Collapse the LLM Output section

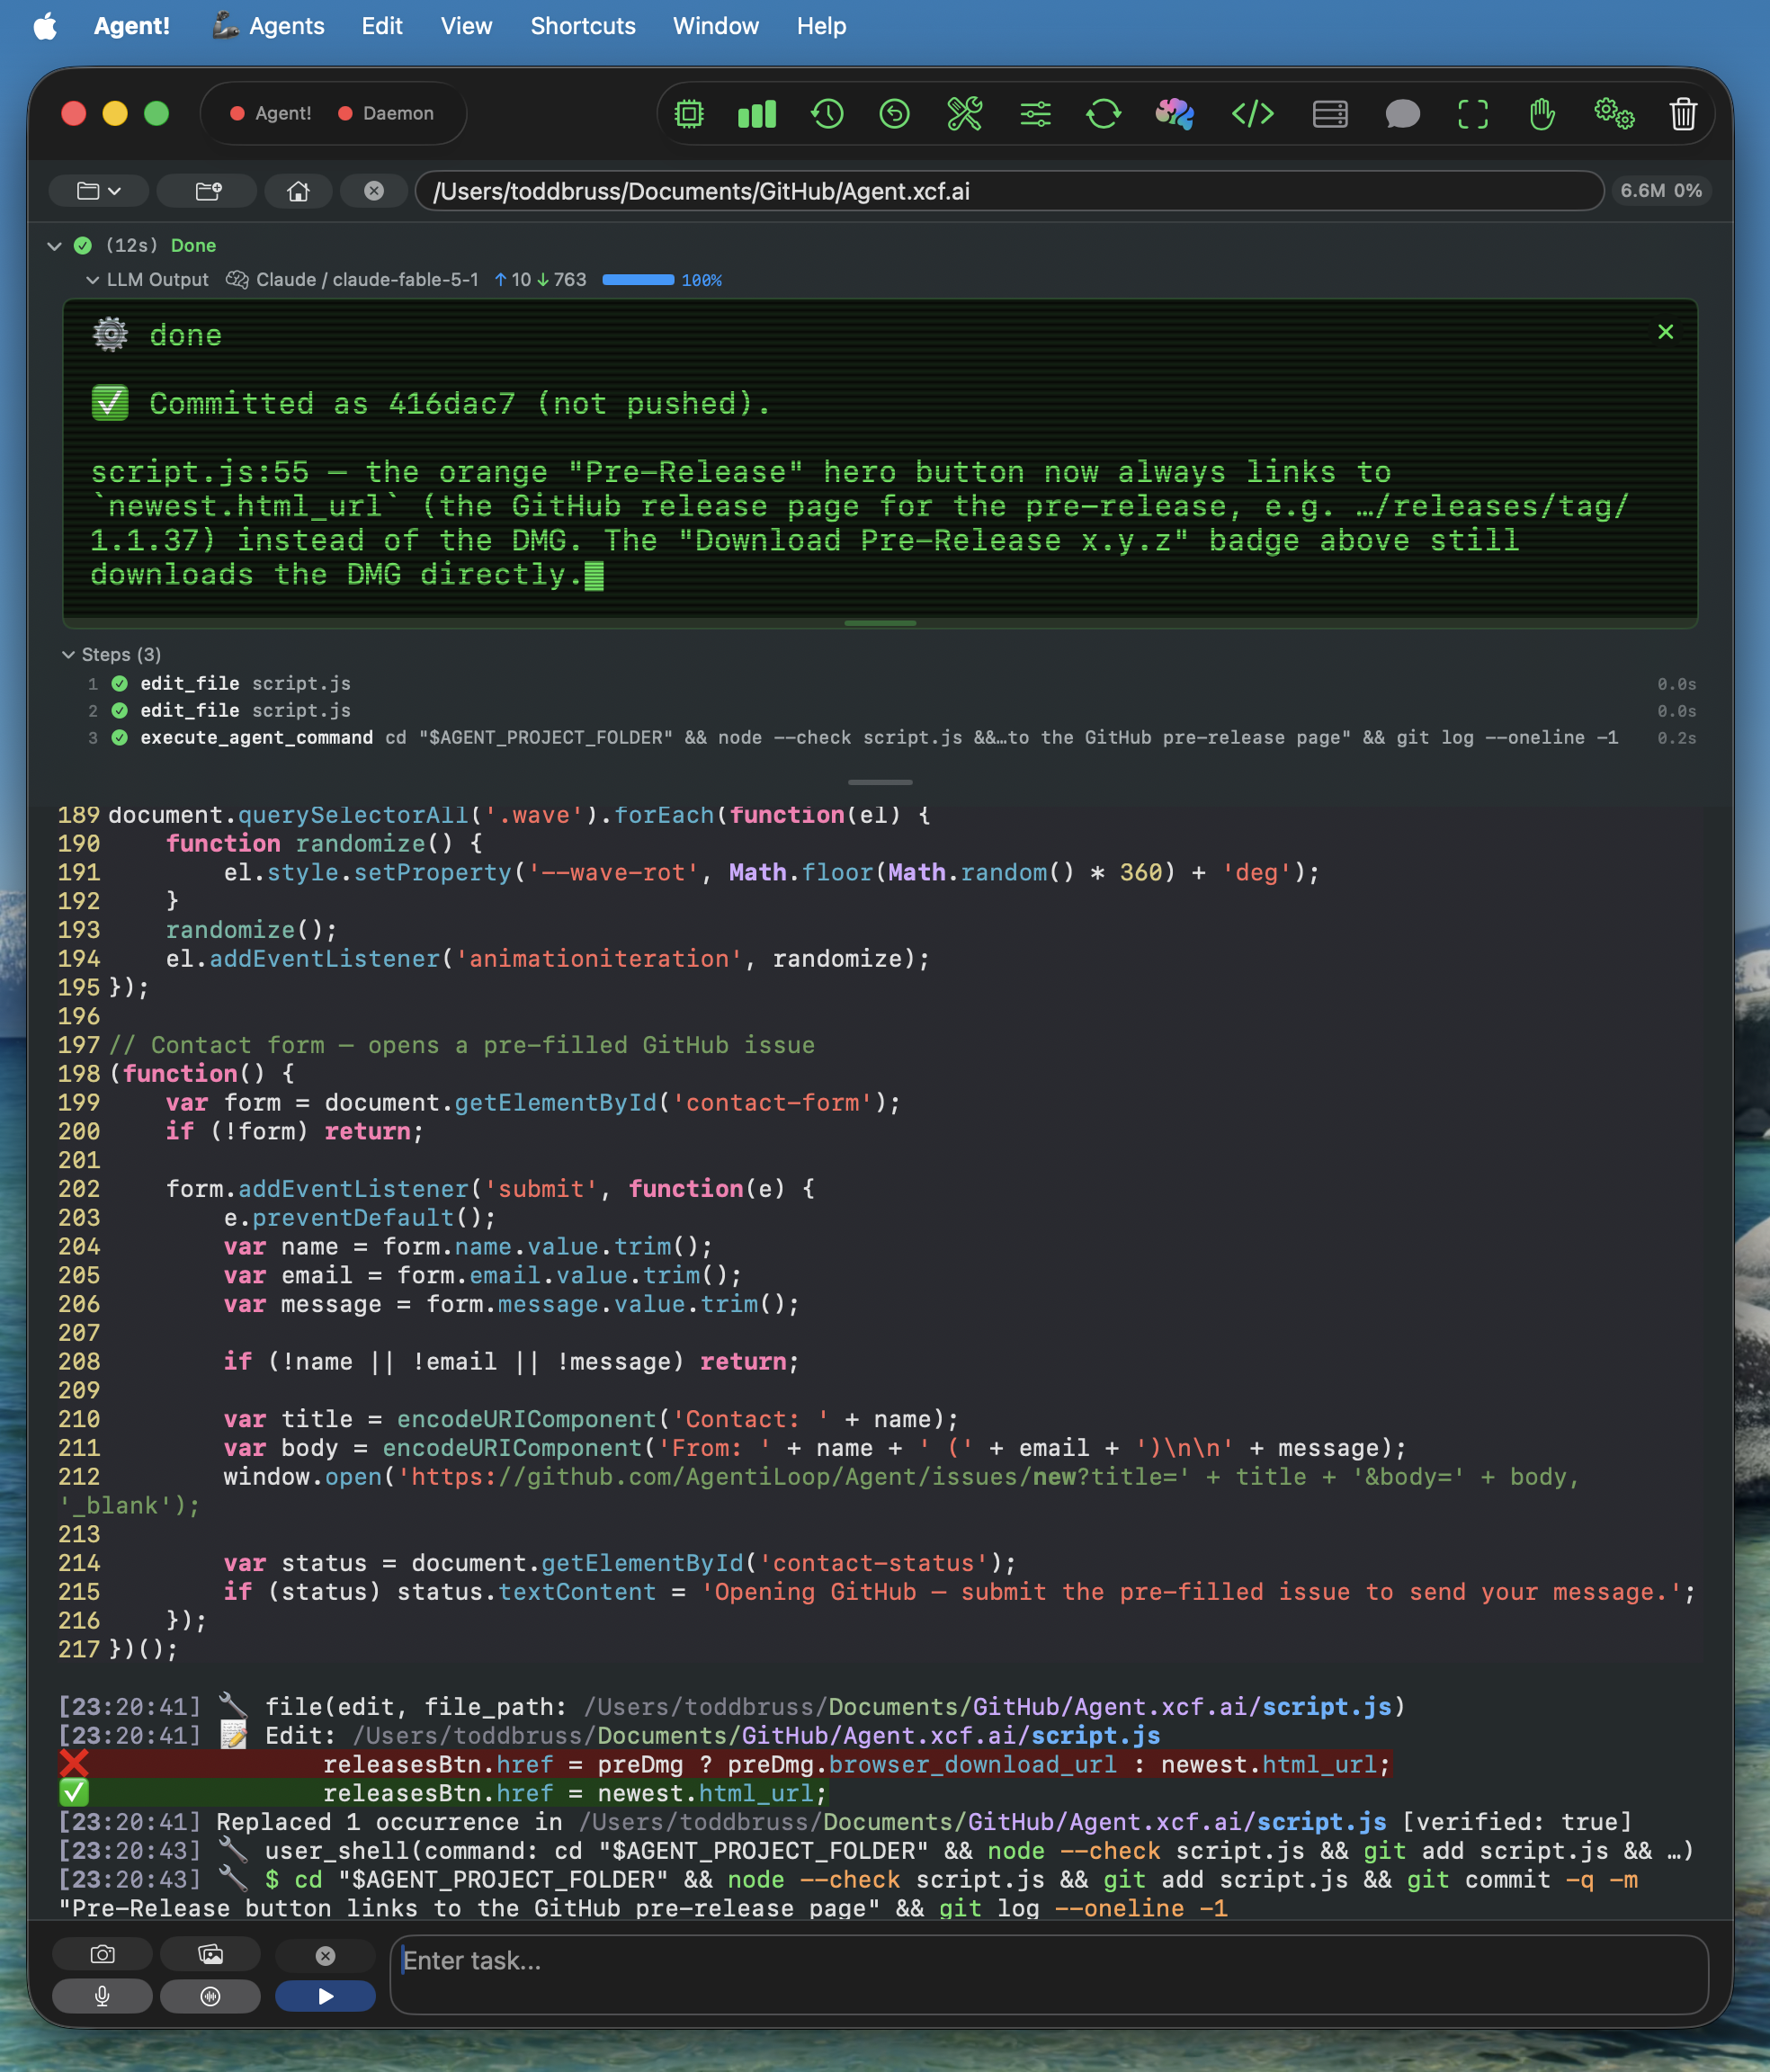coord(92,280)
